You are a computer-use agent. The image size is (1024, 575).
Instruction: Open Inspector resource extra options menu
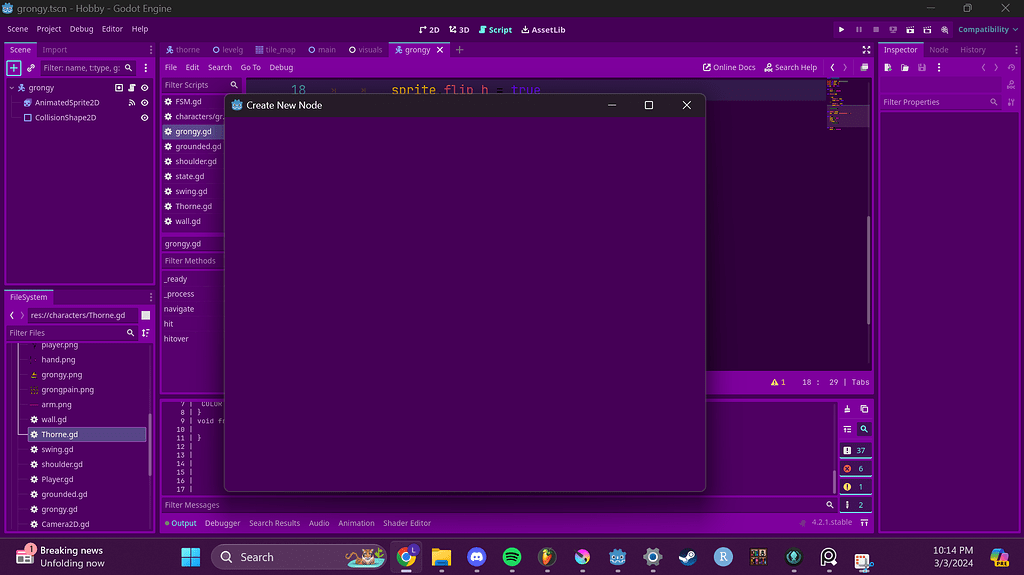(x=939, y=67)
